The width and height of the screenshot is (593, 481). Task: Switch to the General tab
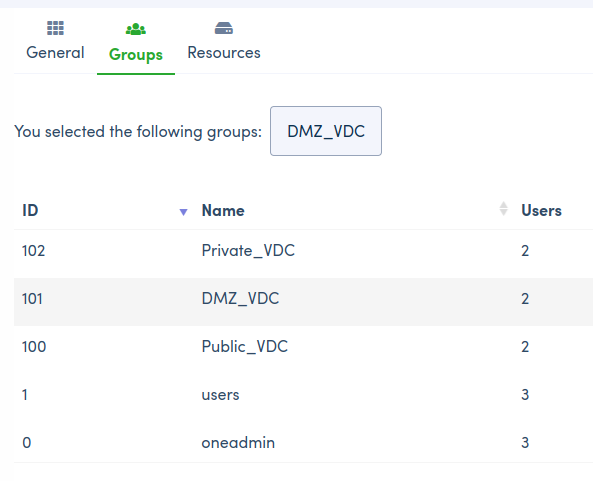[x=55, y=41]
